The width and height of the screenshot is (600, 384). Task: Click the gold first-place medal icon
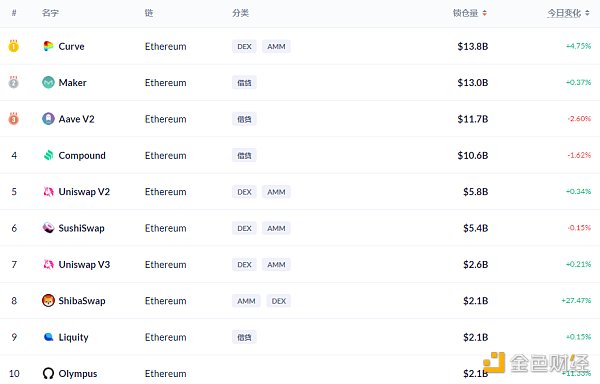click(x=14, y=46)
